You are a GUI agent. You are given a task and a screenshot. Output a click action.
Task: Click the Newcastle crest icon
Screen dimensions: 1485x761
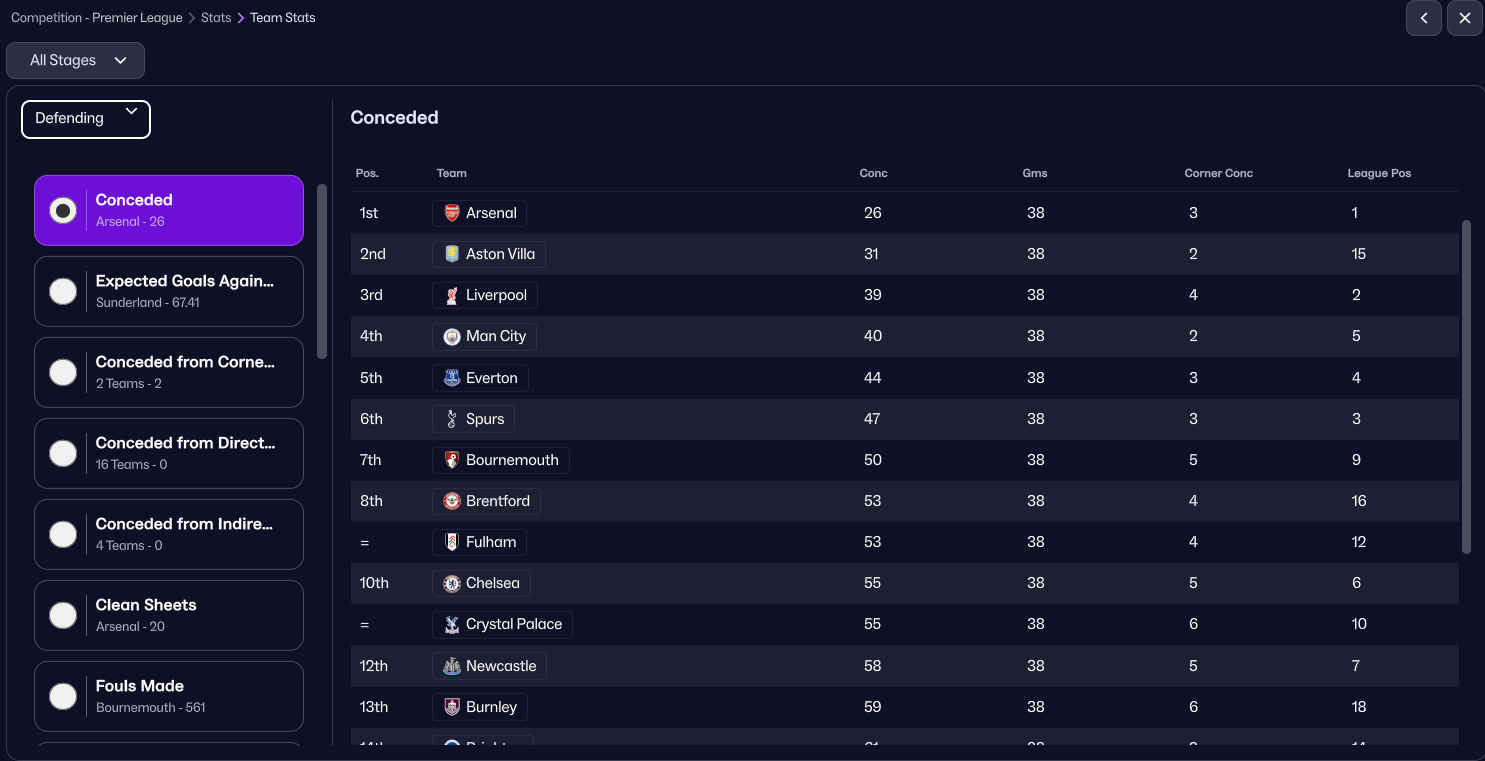click(452, 666)
